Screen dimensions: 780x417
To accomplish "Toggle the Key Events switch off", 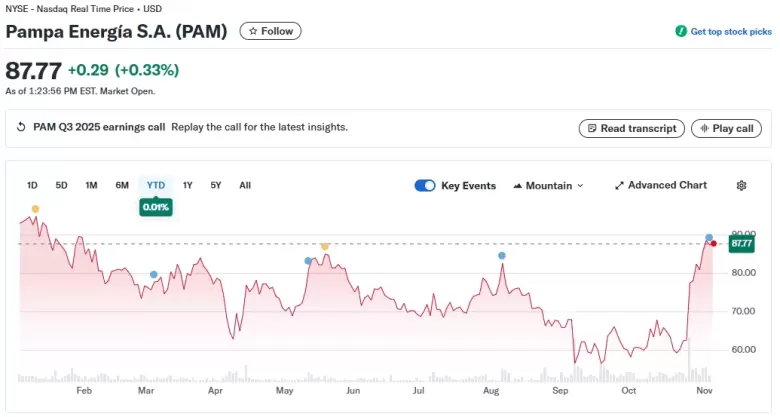I will (425, 186).
